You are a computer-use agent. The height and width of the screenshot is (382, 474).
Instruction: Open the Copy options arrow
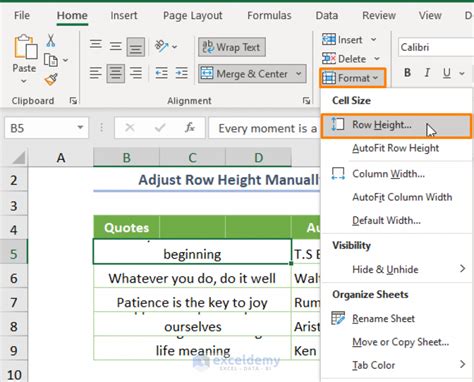click(x=65, y=60)
